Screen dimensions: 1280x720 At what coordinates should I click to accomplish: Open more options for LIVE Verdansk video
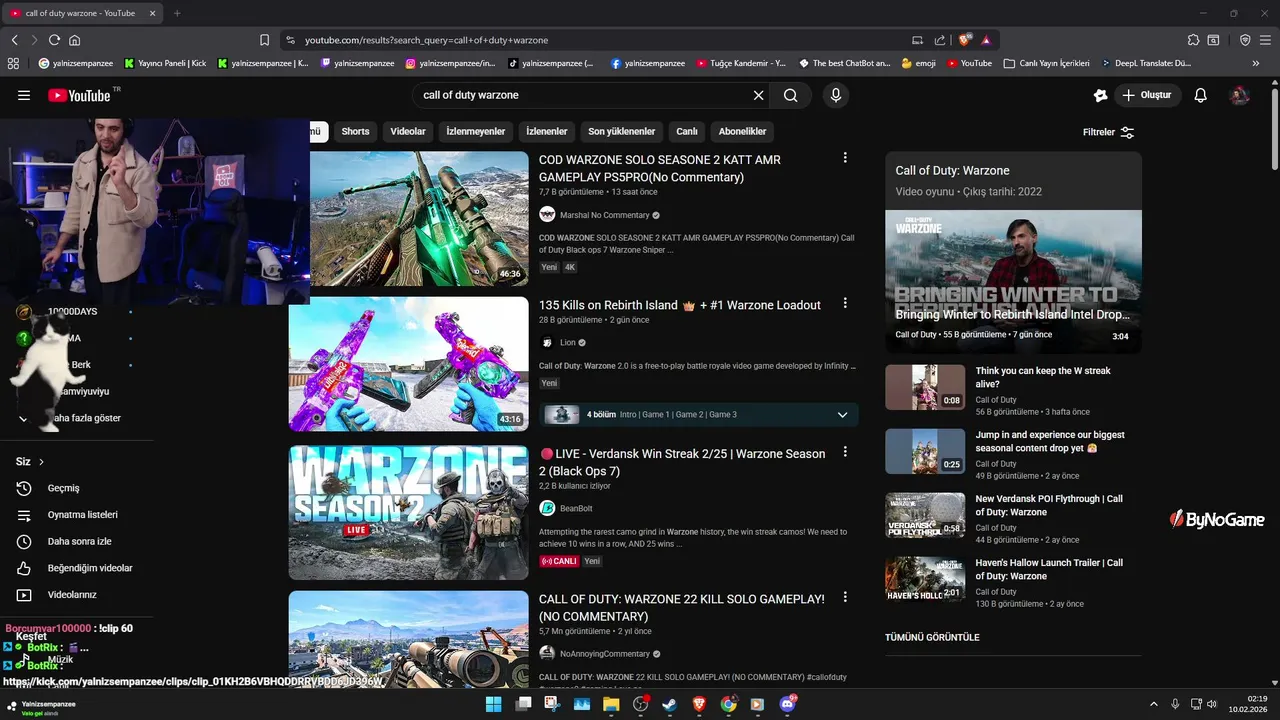click(x=845, y=452)
